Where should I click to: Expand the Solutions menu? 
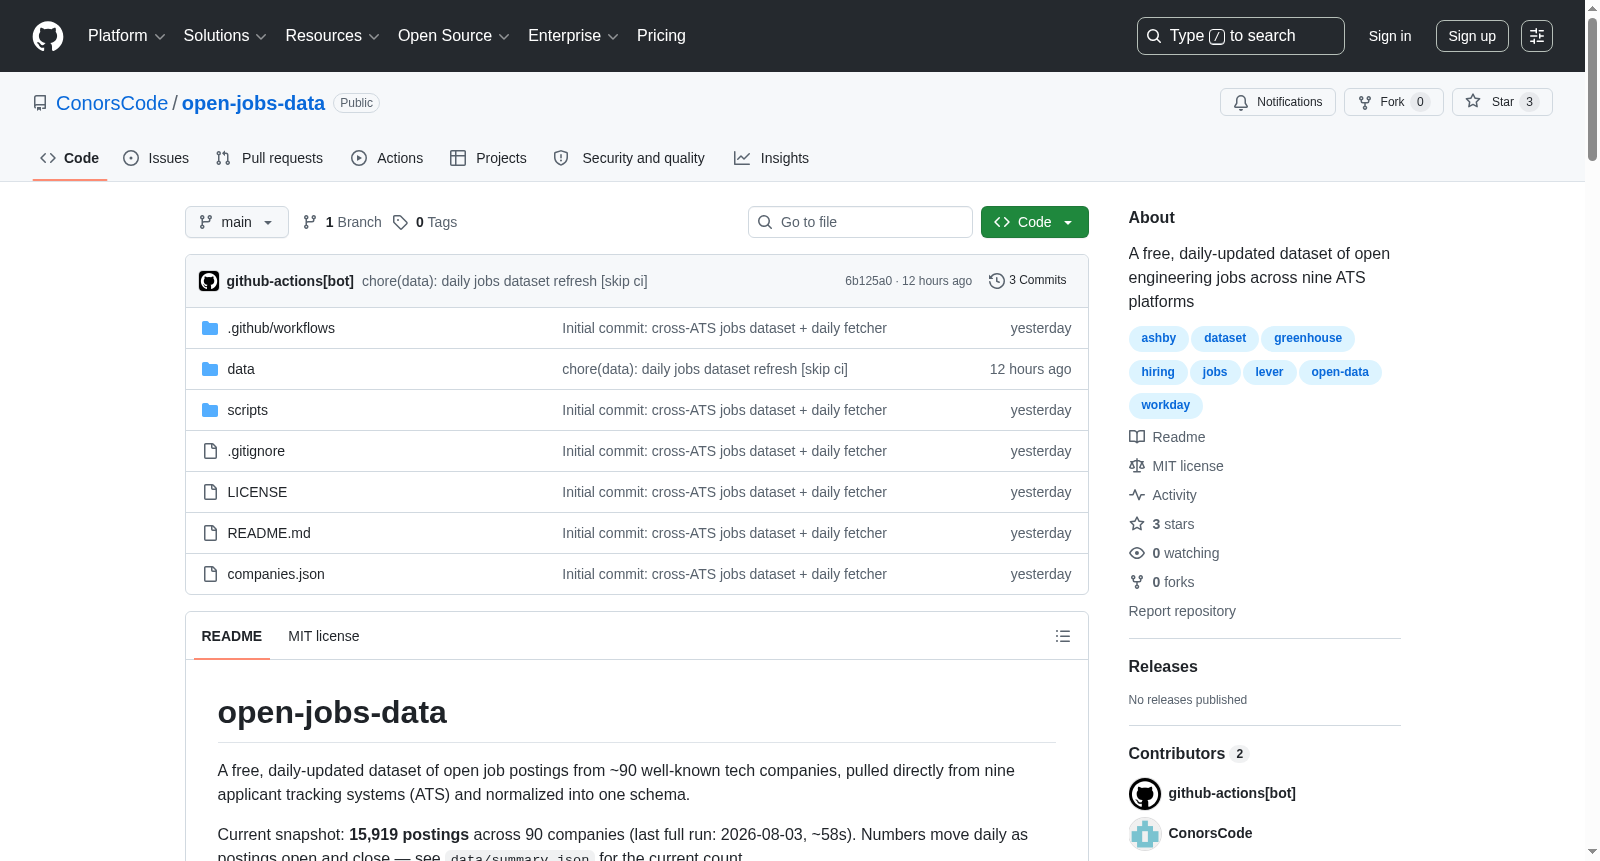[225, 36]
